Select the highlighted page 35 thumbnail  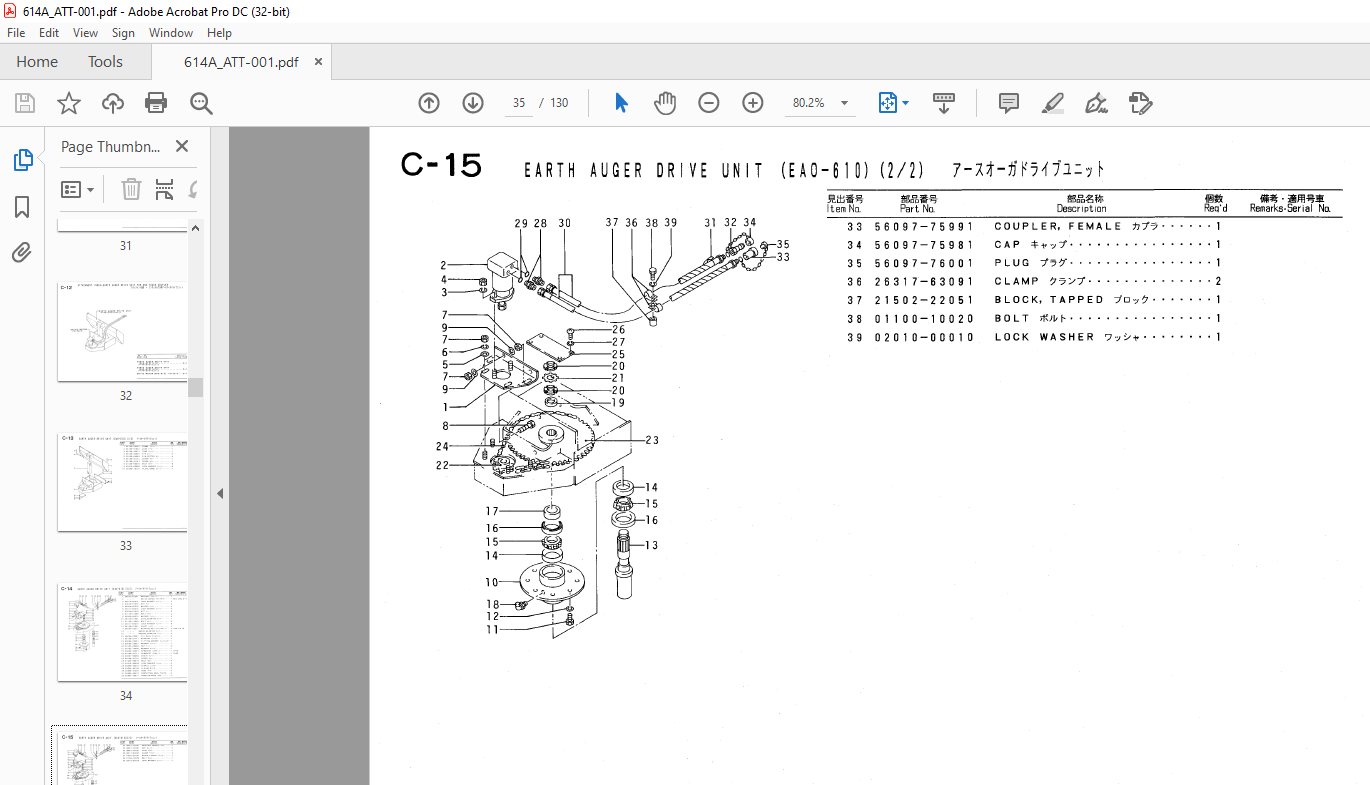click(122, 757)
